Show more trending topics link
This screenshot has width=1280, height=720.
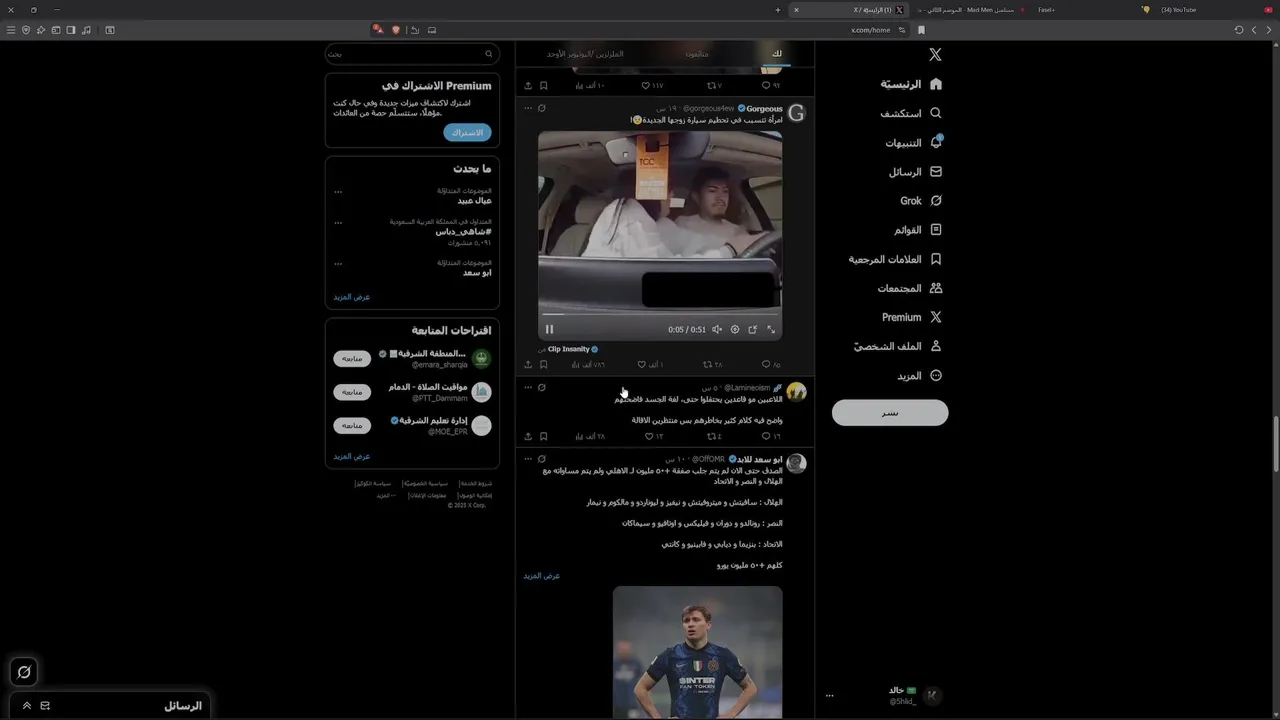(352, 297)
